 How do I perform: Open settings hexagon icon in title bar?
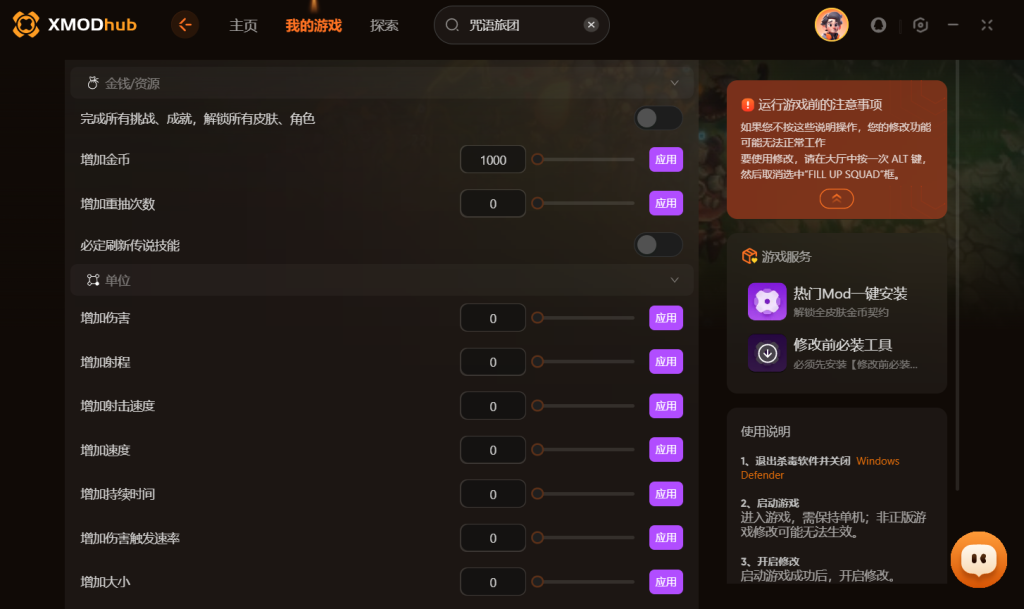coord(920,25)
